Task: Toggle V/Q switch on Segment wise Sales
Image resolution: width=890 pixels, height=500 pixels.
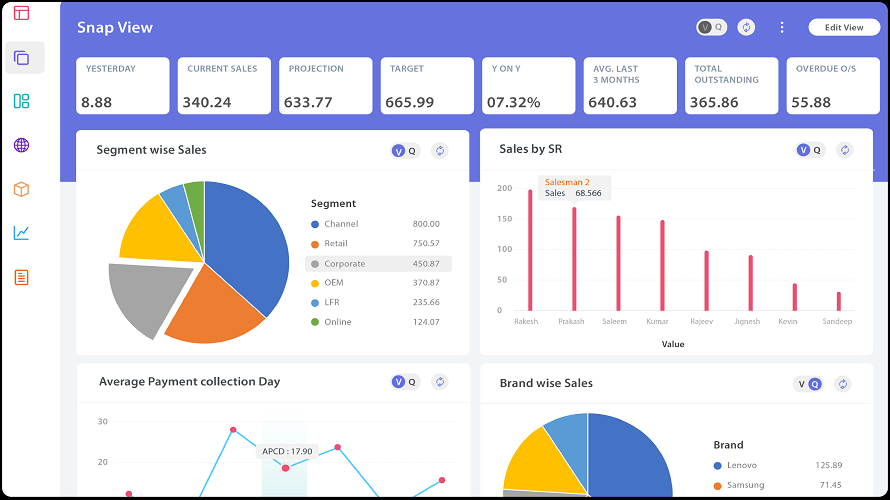Action: [x=405, y=151]
